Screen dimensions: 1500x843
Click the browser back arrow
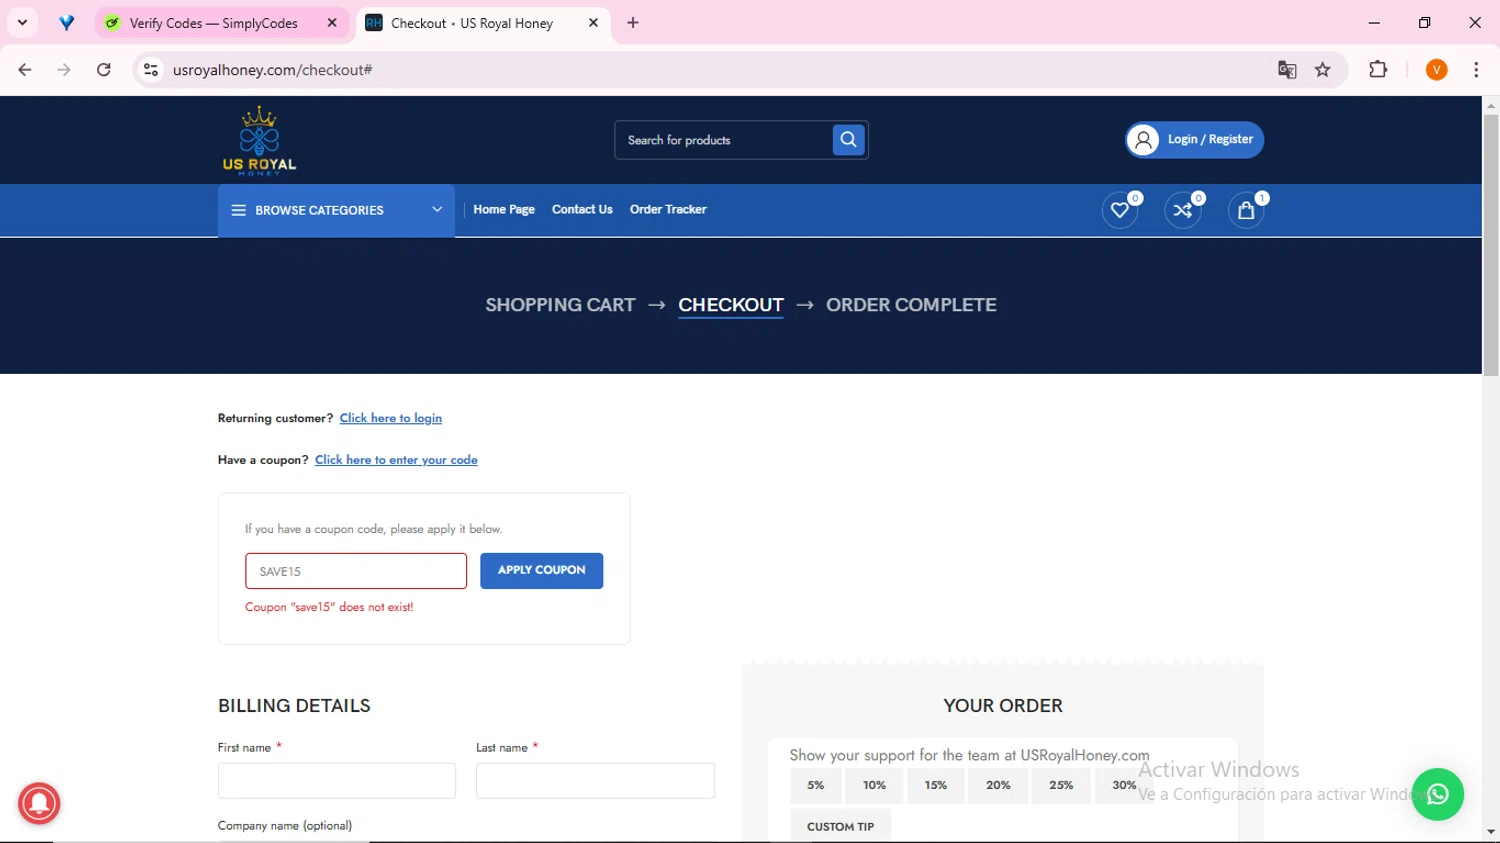click(x=25, y=70)
